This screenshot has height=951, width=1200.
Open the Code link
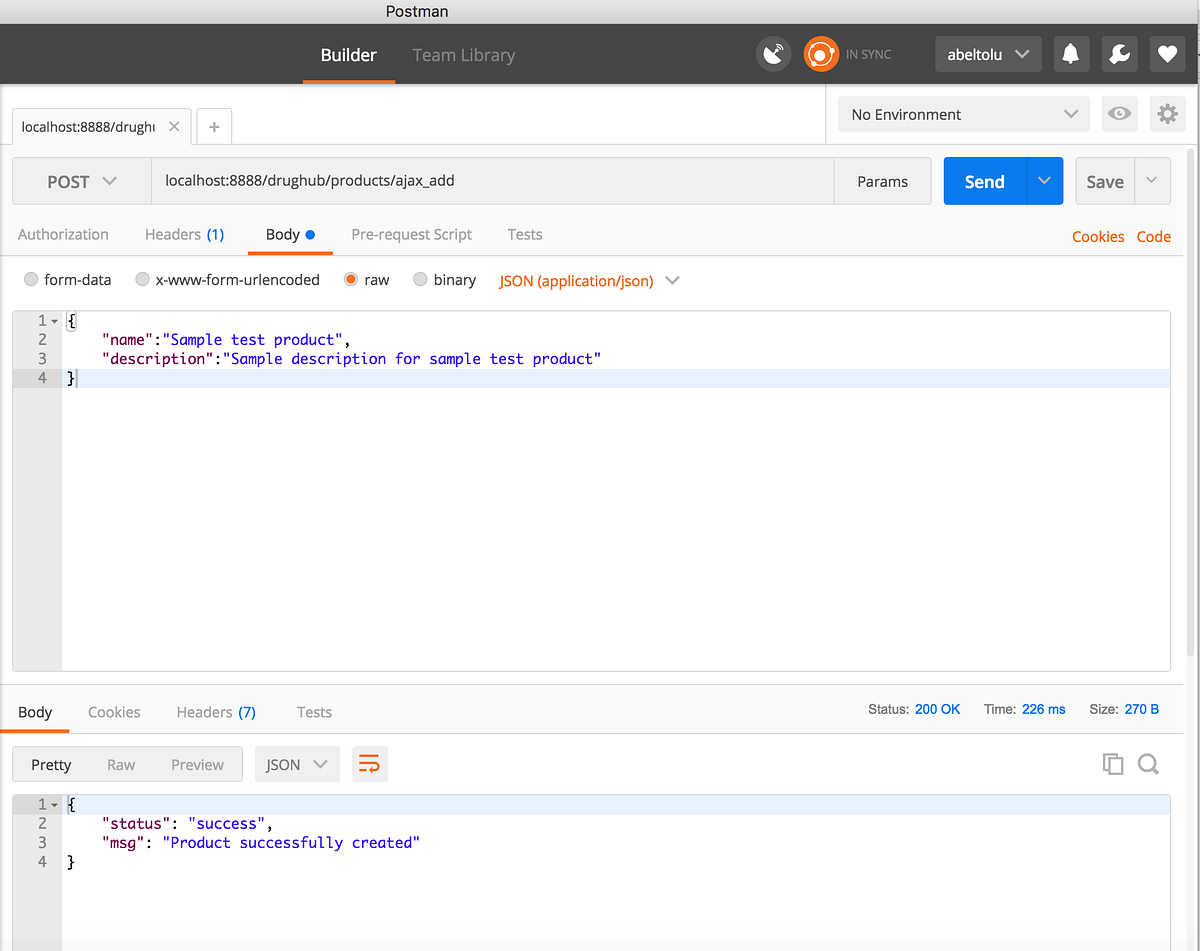(1154, 236)
